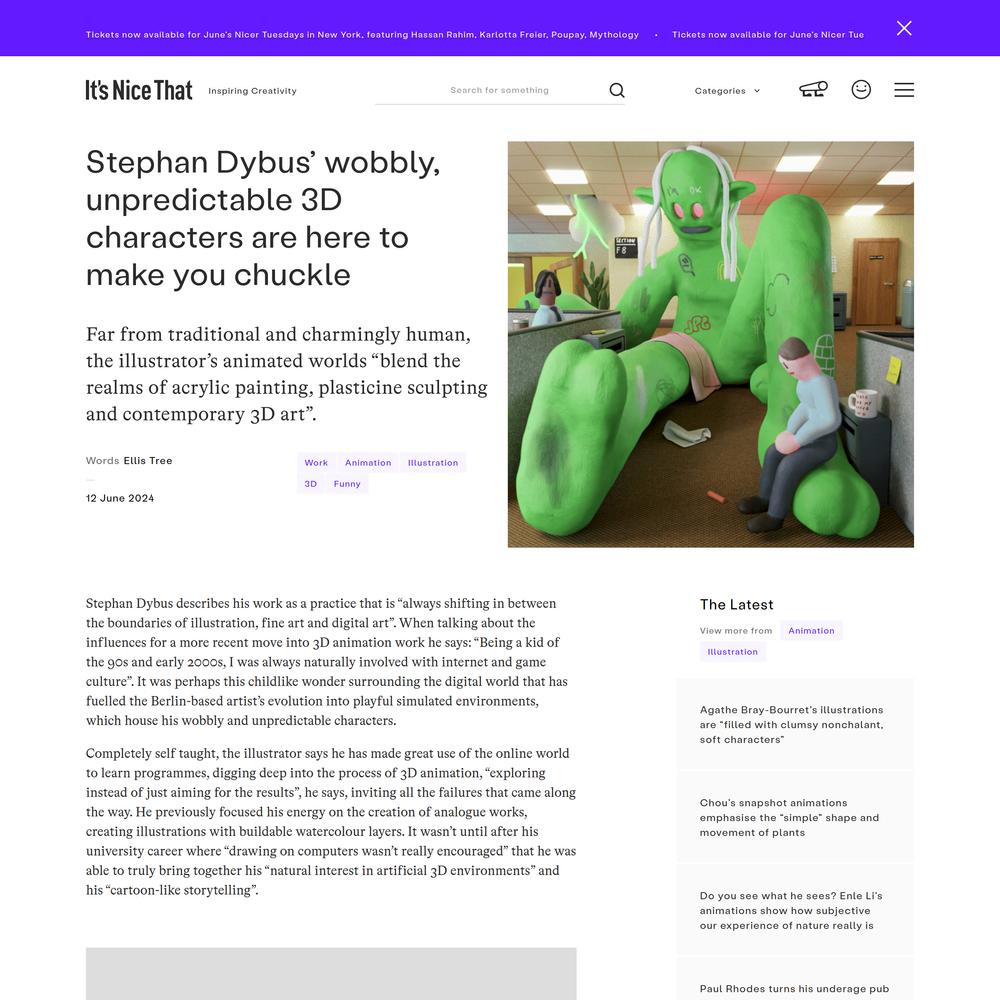Filter The Latest by Animation
This screenshot has height=1000, width=1000.
pos(811,631)
